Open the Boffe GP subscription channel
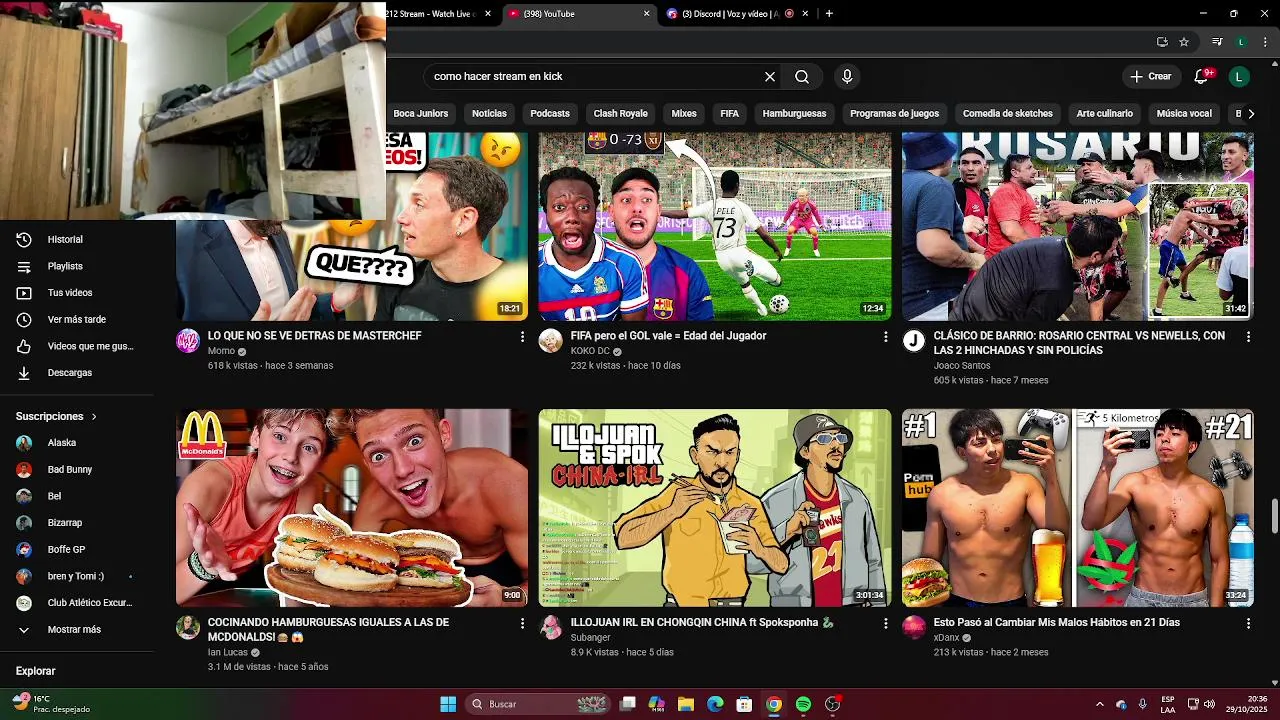The height and width of the screenshot is (720, 1280). (65, 550)
